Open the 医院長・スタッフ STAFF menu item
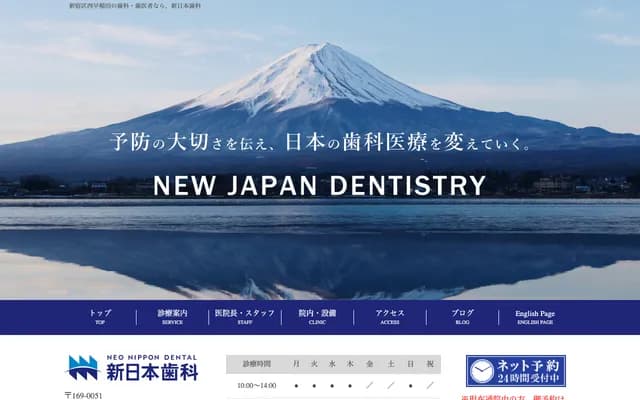This screenshot has height=400, width=640. 245,317
